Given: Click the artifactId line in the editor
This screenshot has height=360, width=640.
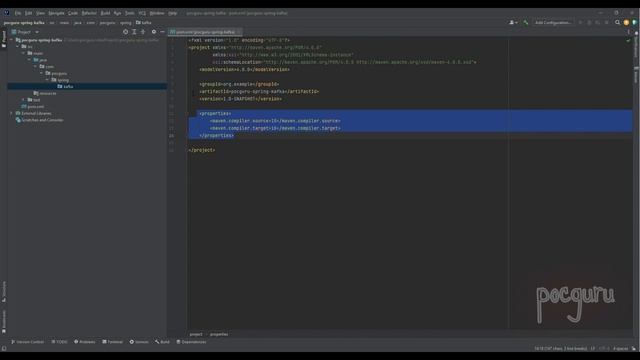Looking at the screenshot, I should (x=259, y=91).
